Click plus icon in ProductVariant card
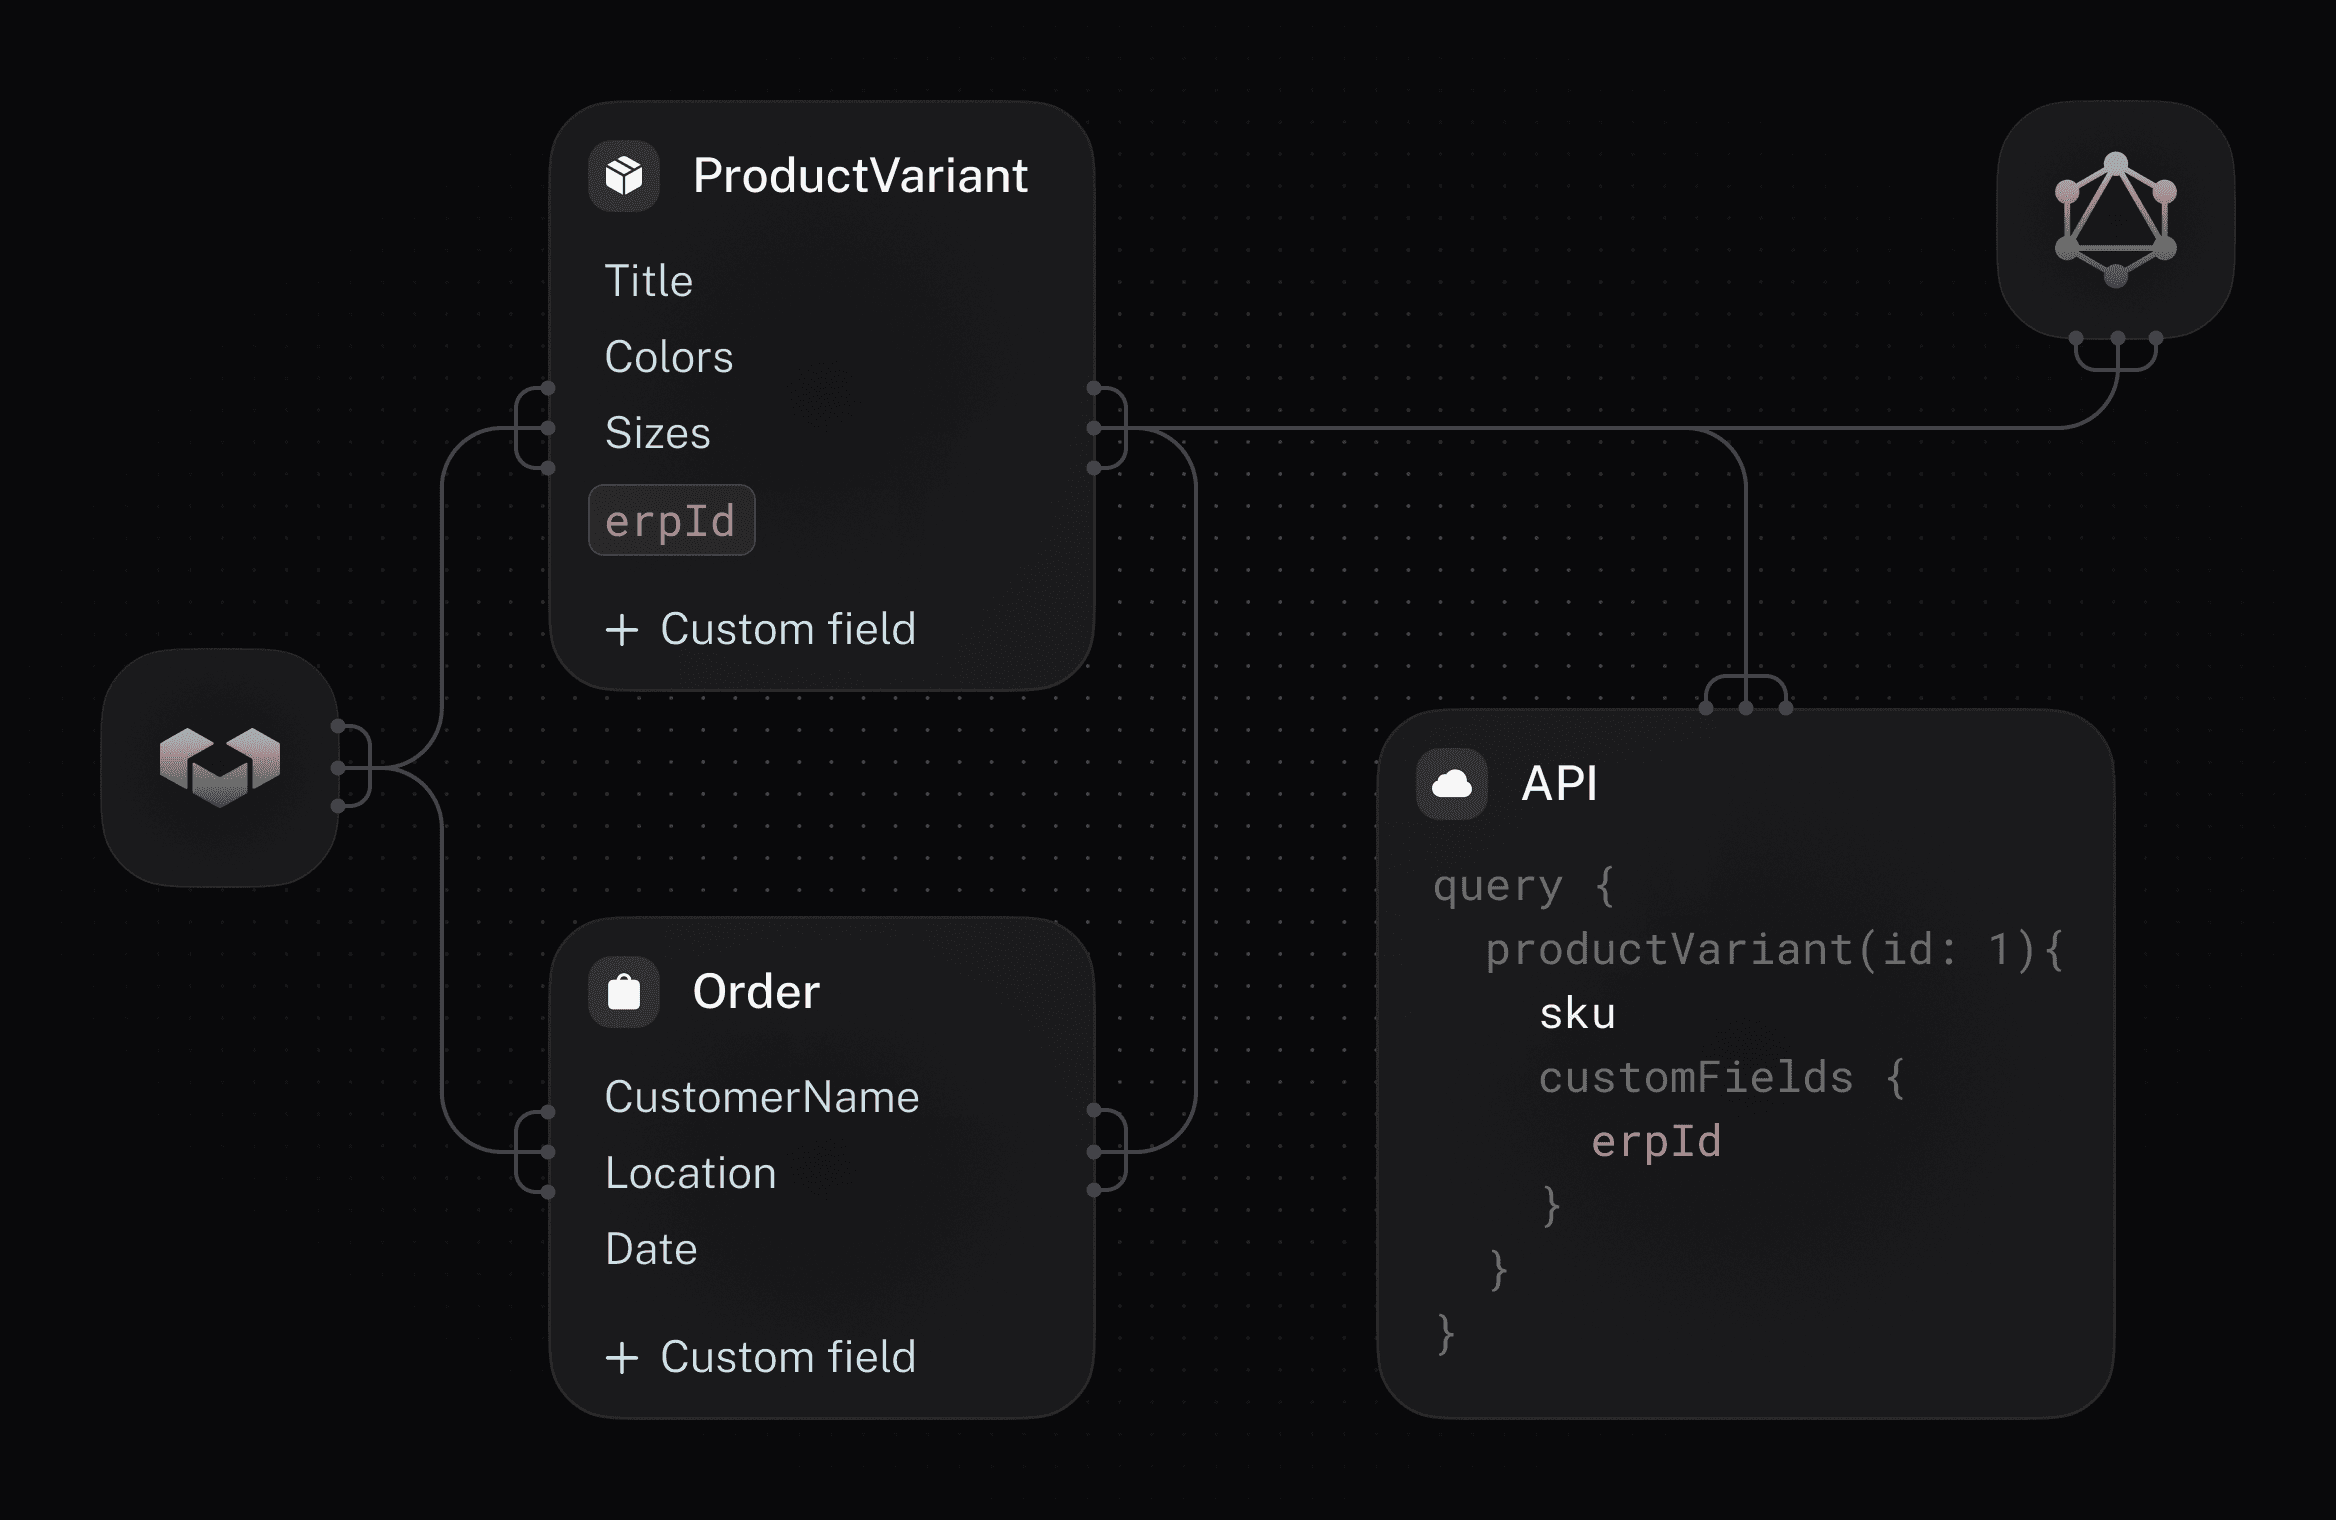 point(622,630)
